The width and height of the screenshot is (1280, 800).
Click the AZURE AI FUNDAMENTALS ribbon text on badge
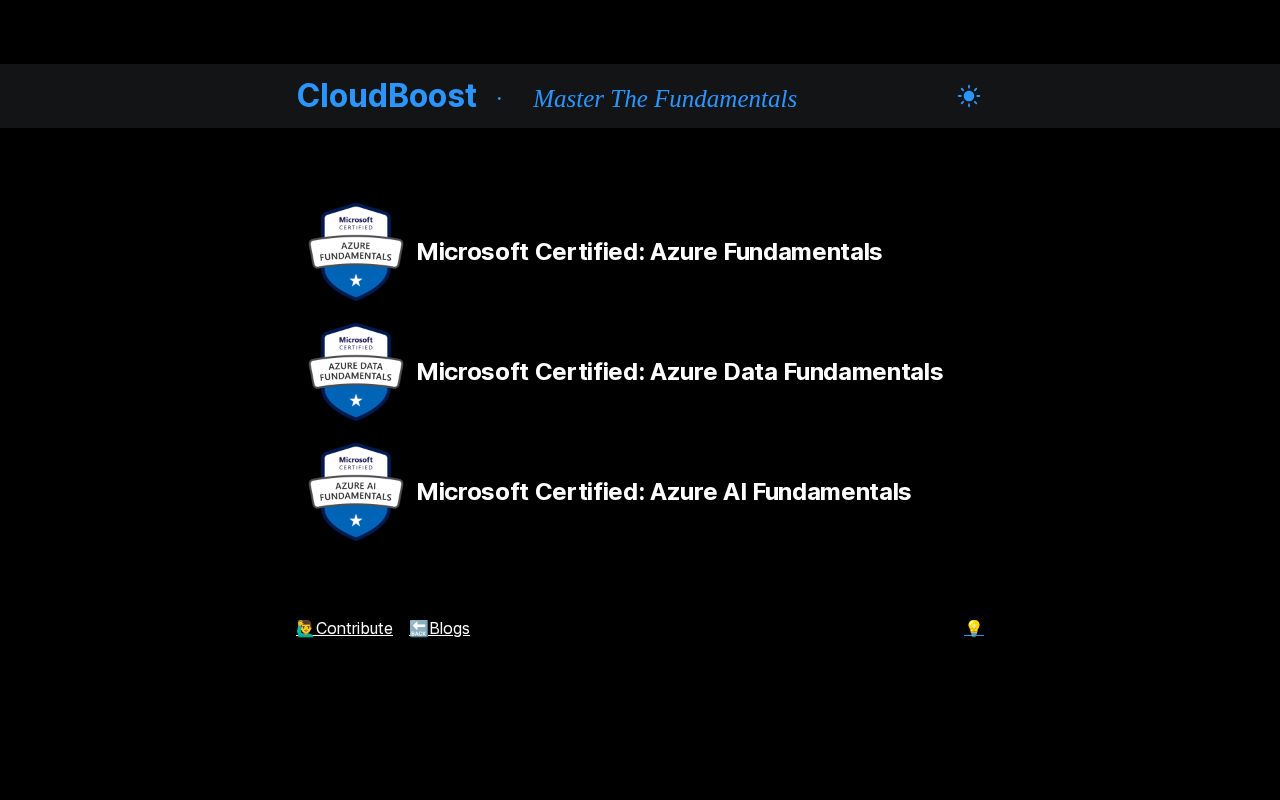point(356,491)
